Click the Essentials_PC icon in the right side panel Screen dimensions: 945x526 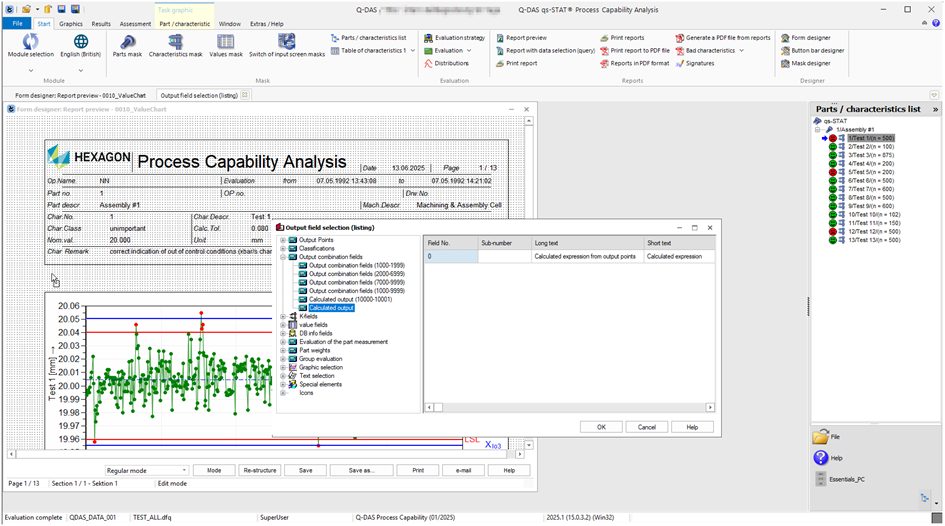click(820, 479)
